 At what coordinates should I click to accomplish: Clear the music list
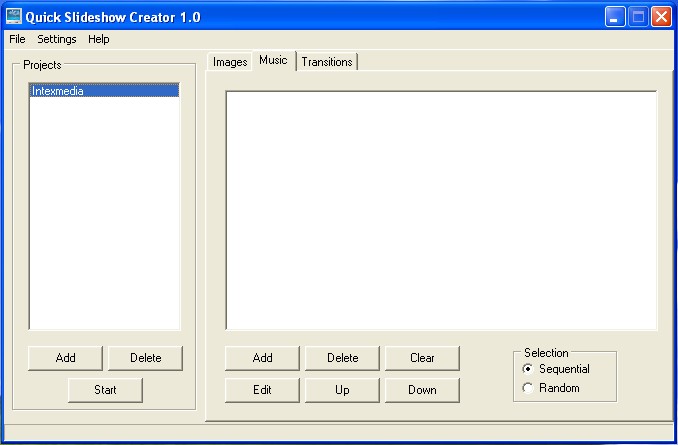coord(422,358)
